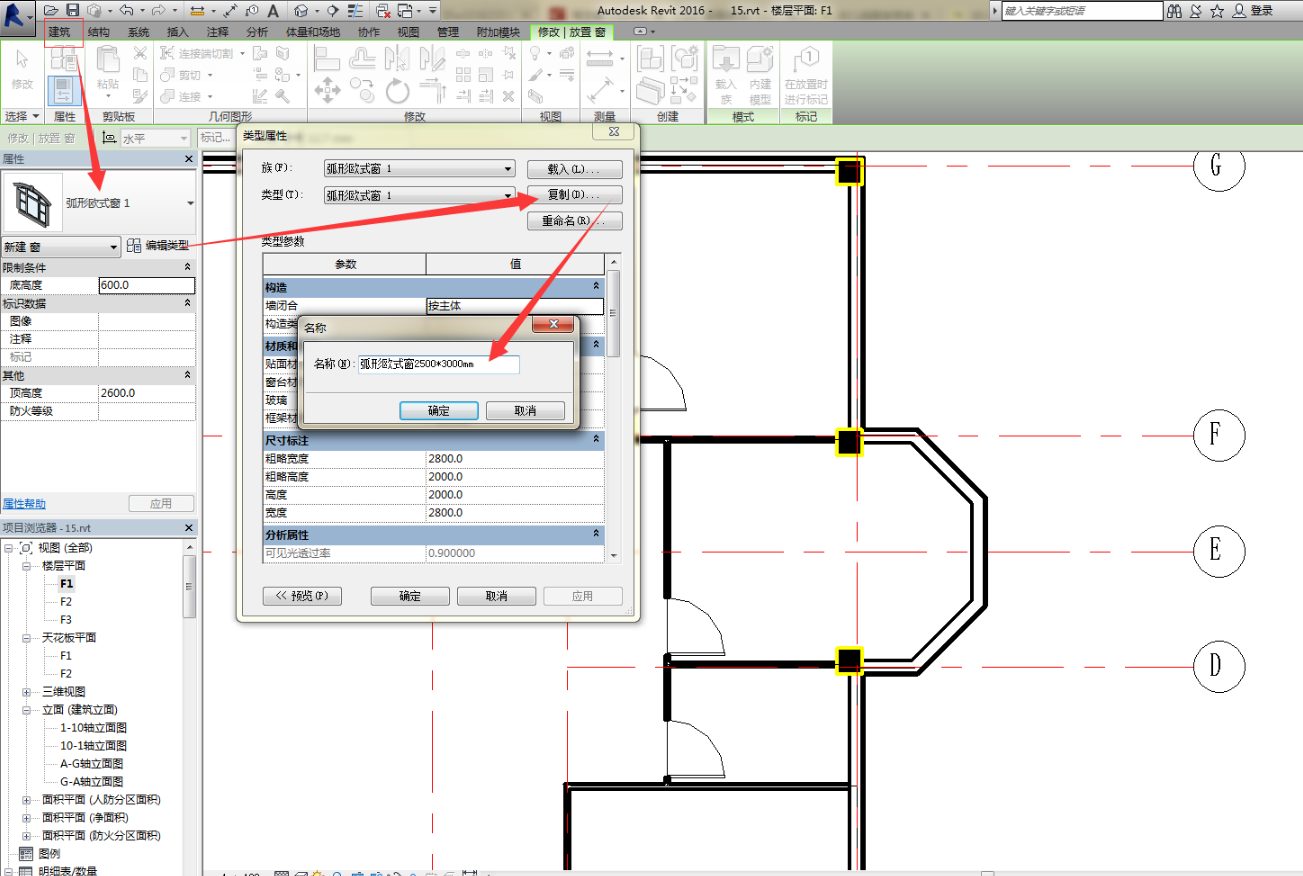Collapse the 尺寸标注 parameter group
The image size is (1303, 876).
pyautogui.click(x=597, y=439)
